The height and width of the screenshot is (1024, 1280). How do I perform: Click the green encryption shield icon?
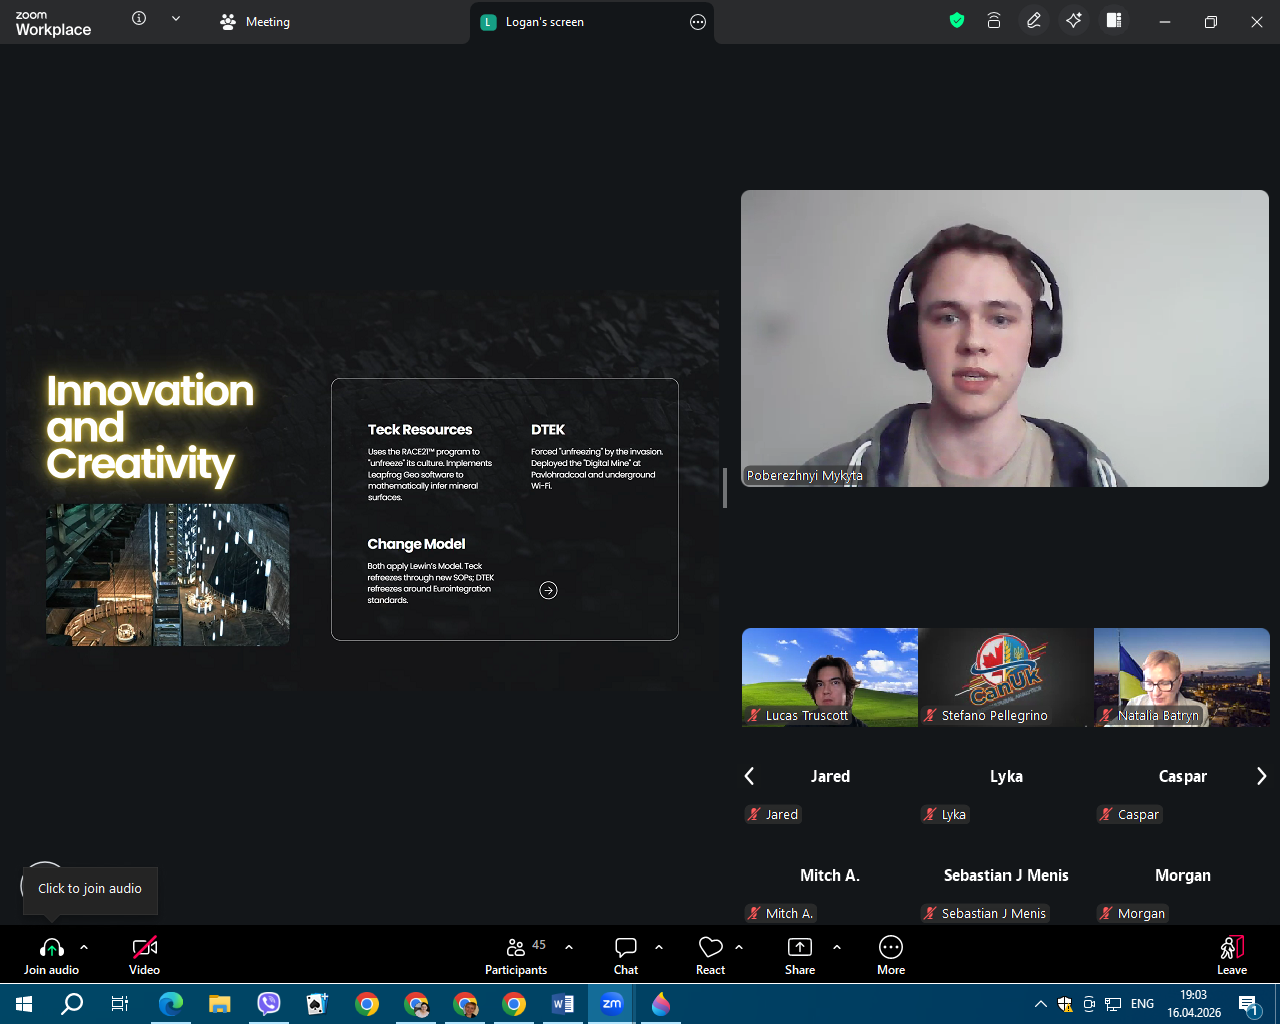(957, 21)
